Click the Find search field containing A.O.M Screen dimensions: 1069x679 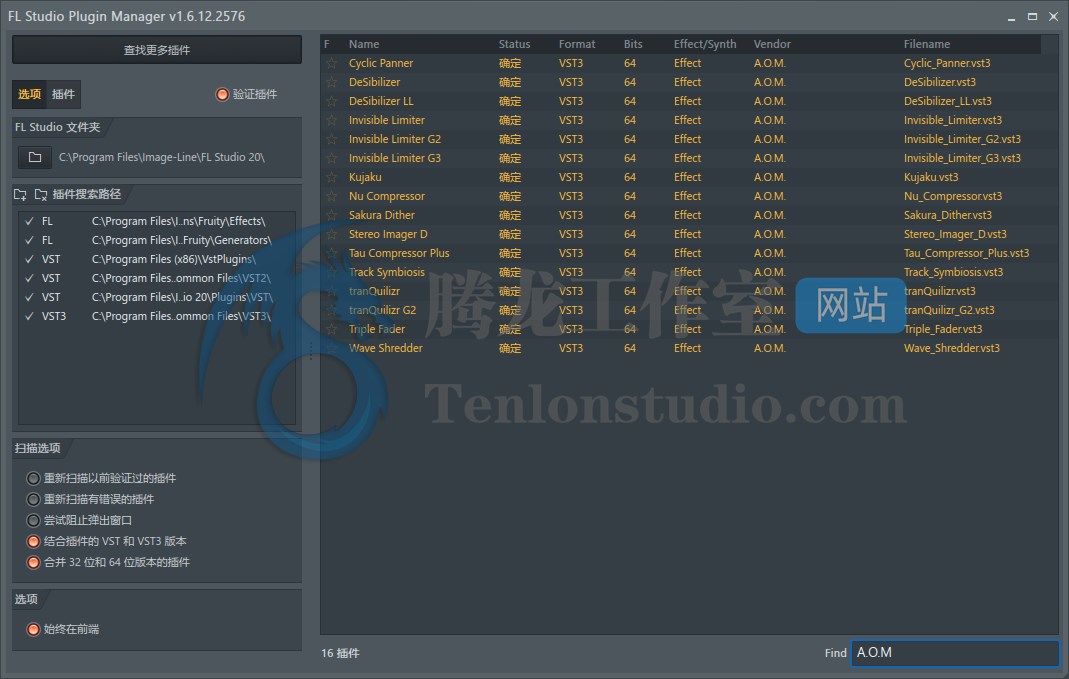[955, 653]
